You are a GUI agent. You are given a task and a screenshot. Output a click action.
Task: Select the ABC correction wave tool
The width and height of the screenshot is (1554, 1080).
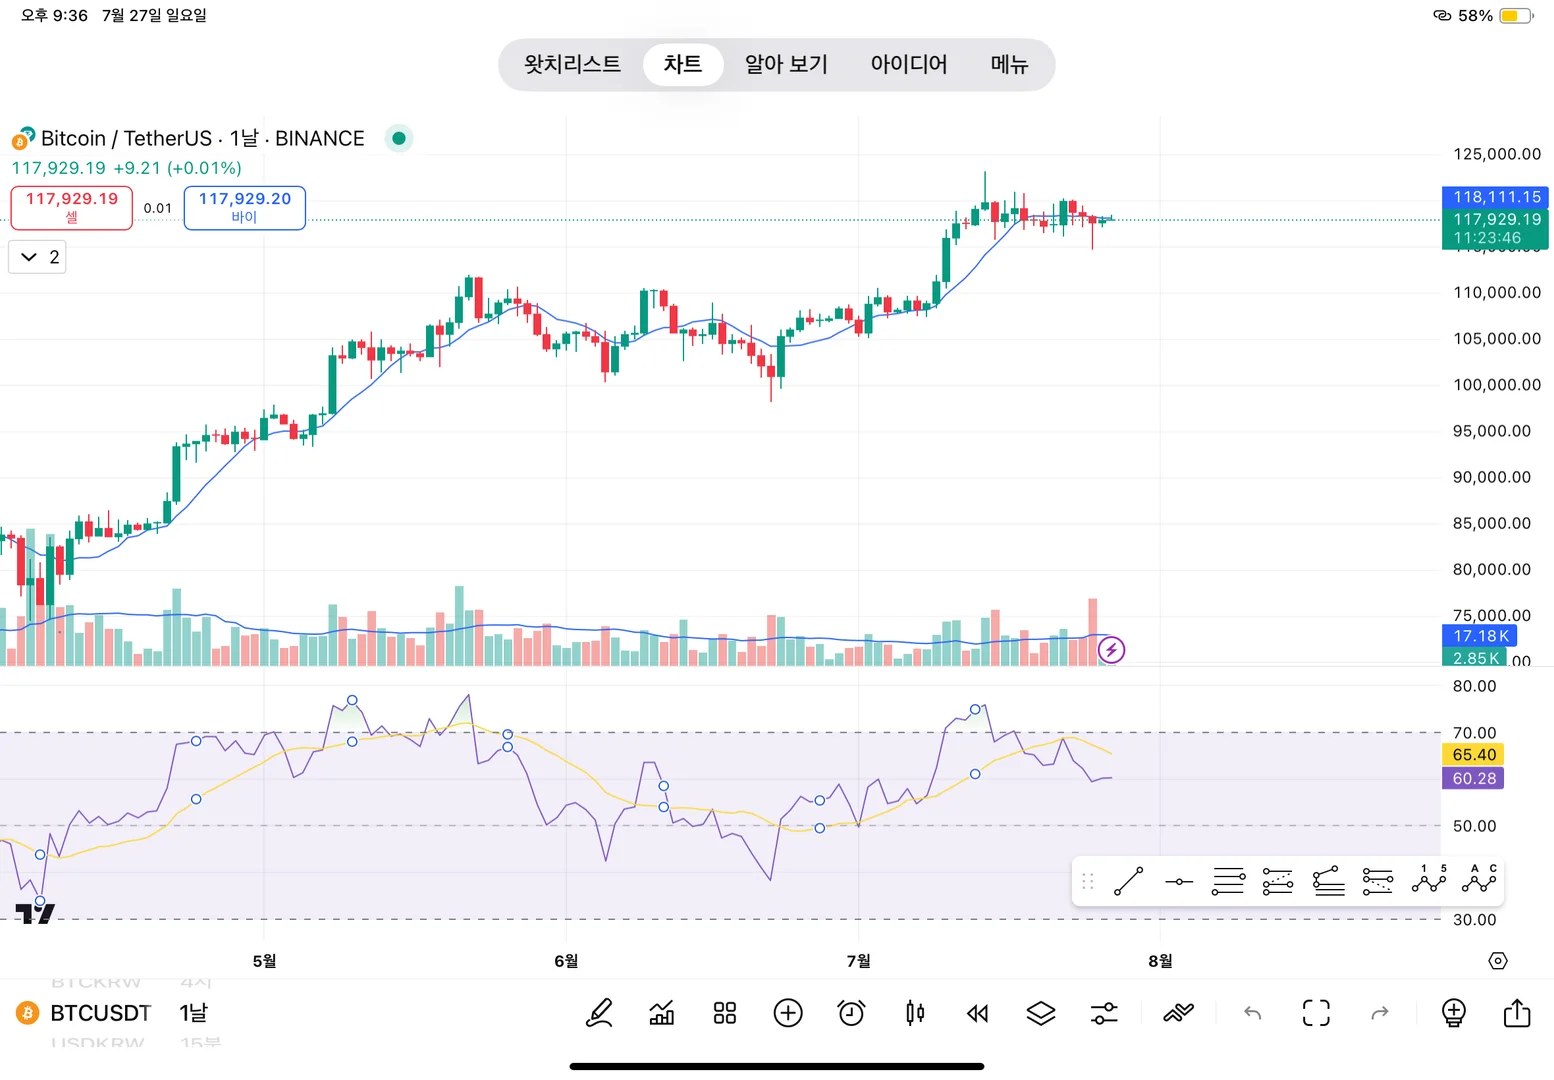(x=1479, y=880)
